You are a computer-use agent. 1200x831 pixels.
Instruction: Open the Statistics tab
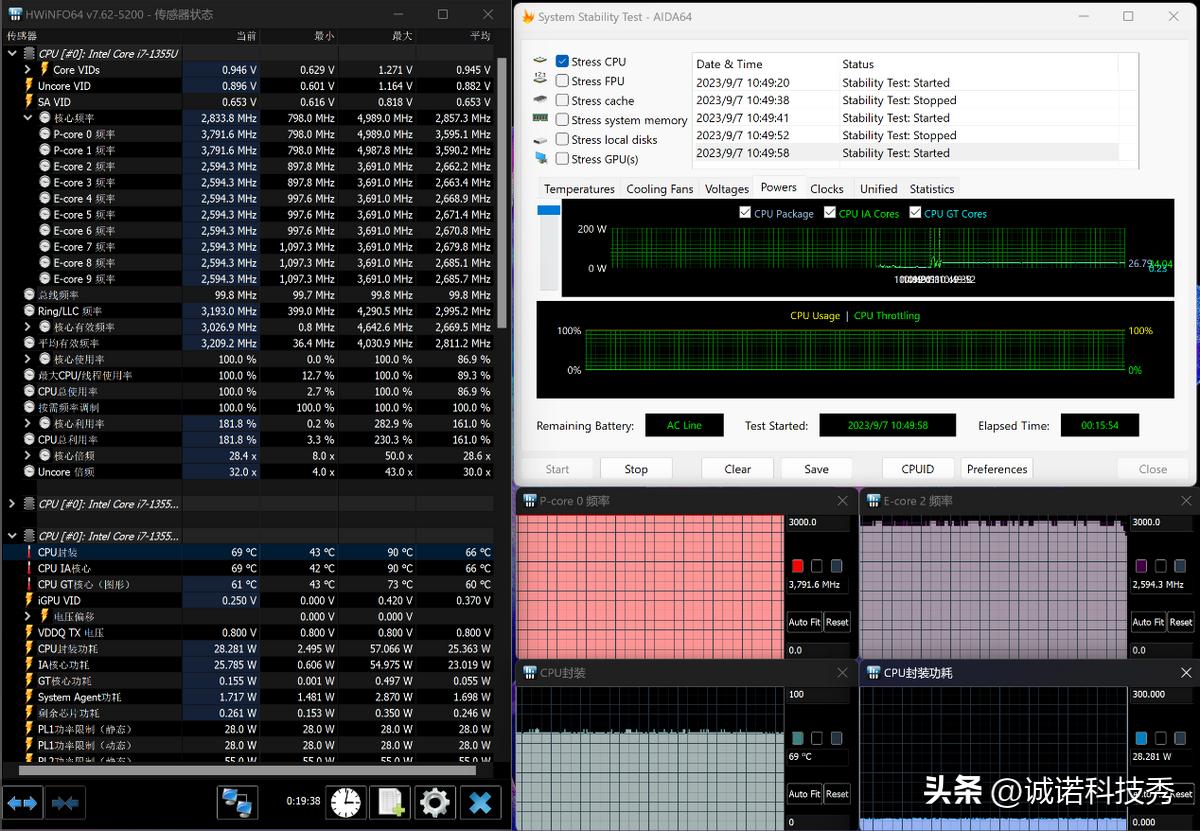coord(931,189)
